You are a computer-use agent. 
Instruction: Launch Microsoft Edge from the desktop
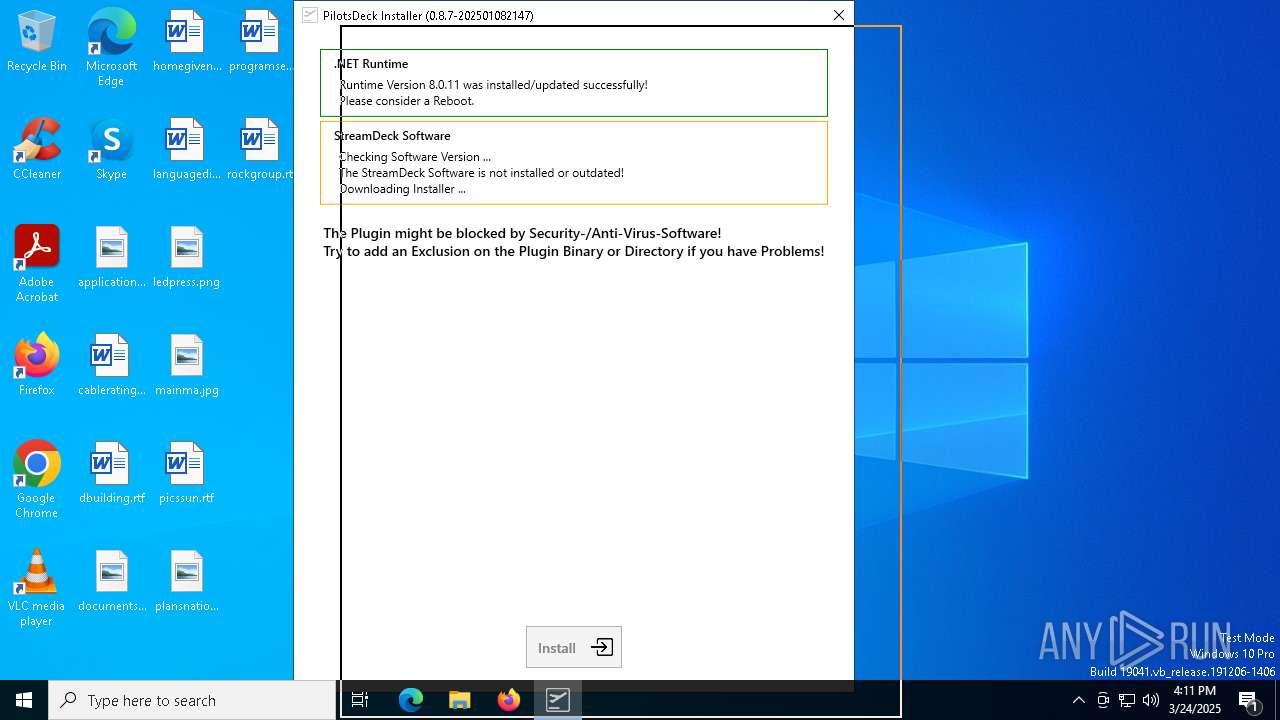pyautogui.click(x=111, y=48)
